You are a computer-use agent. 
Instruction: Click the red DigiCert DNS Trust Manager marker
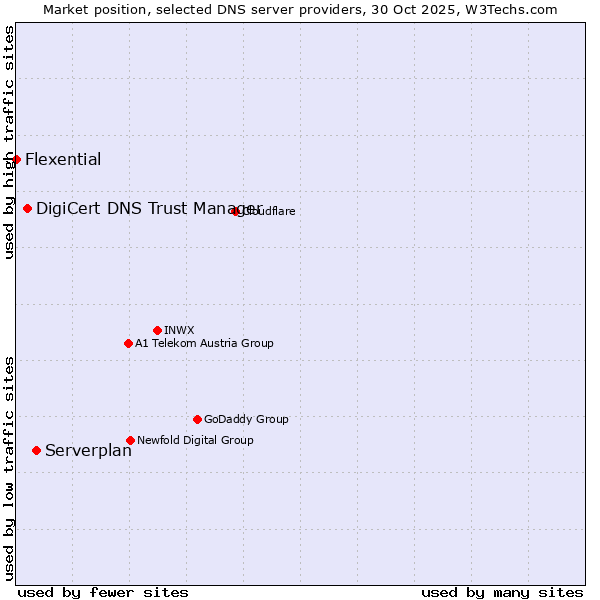tap(27, 208)
